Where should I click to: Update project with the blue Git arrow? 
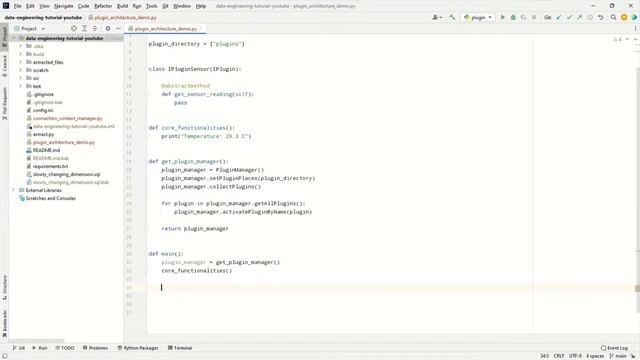click(x=559, y=18)
